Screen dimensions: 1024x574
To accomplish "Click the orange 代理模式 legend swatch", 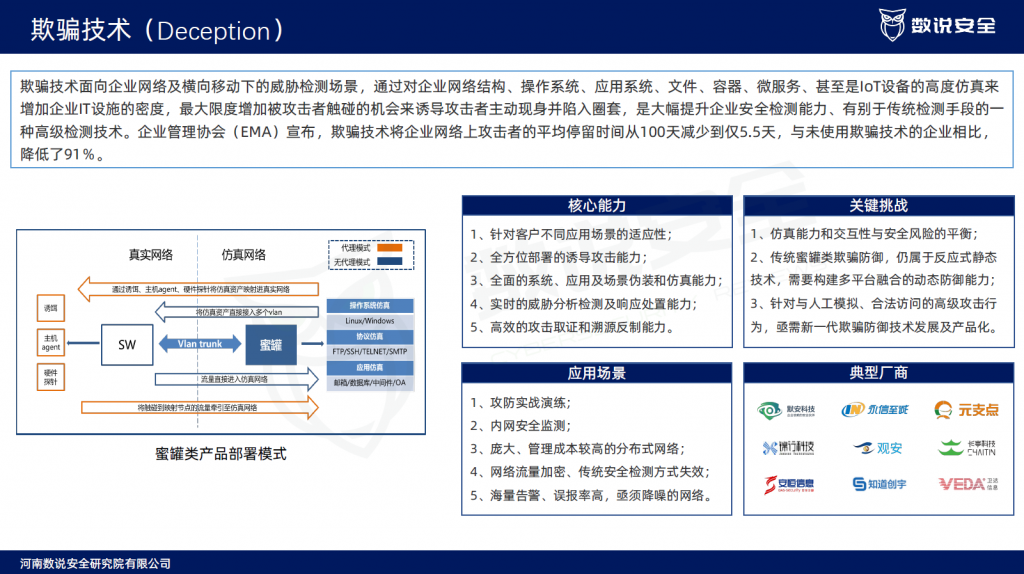I will click(390, 247).
